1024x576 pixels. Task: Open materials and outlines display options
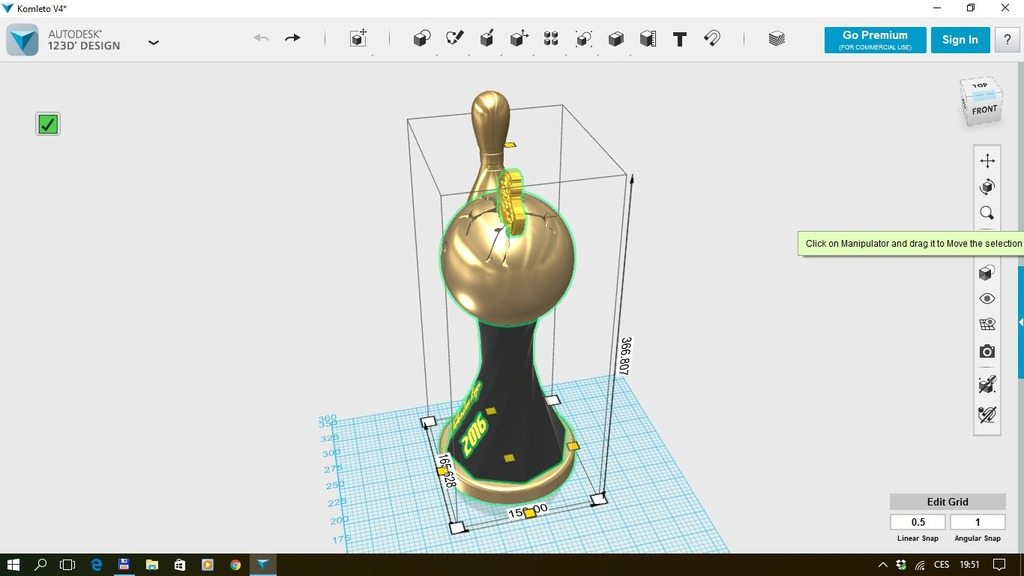click(987, 272)
